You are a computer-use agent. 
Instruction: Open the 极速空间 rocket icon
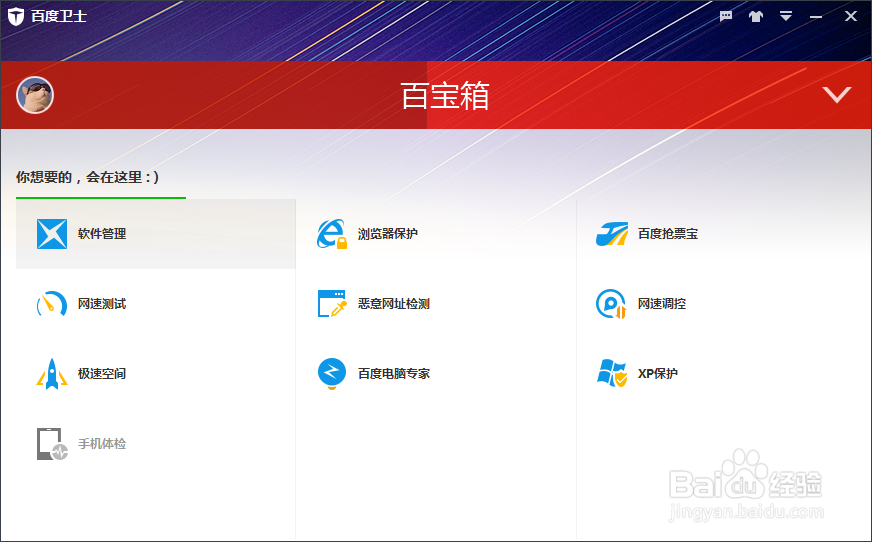pos(52,374)
